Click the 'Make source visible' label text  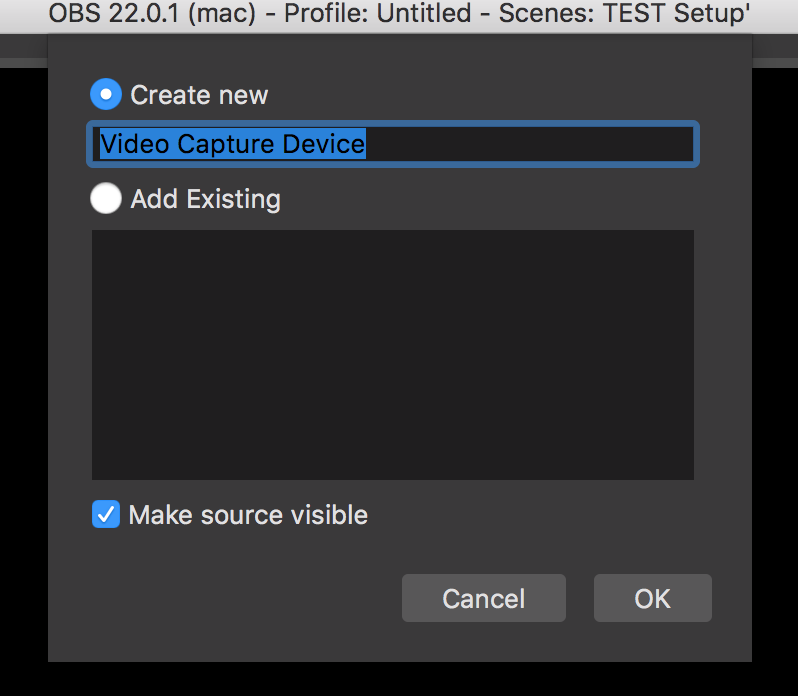pyautogui.click(x=248, y=515)
